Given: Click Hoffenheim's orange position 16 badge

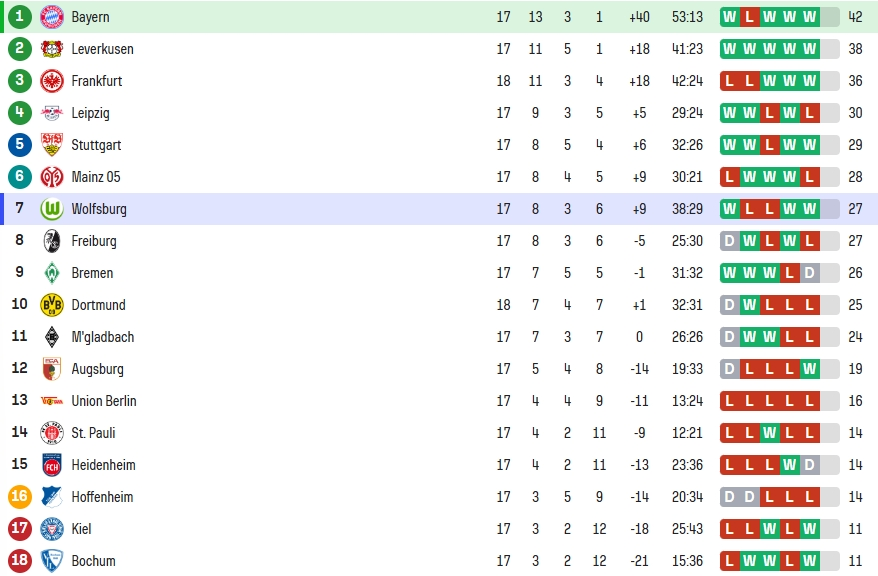Looking at the screenshot, I should tap(20, 497).
